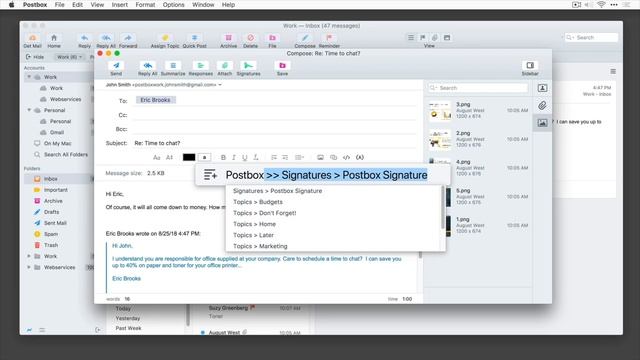The image size is (640, 360).
Task: Collapse the Personal account tree in sidebar
Action: point(29,110)
